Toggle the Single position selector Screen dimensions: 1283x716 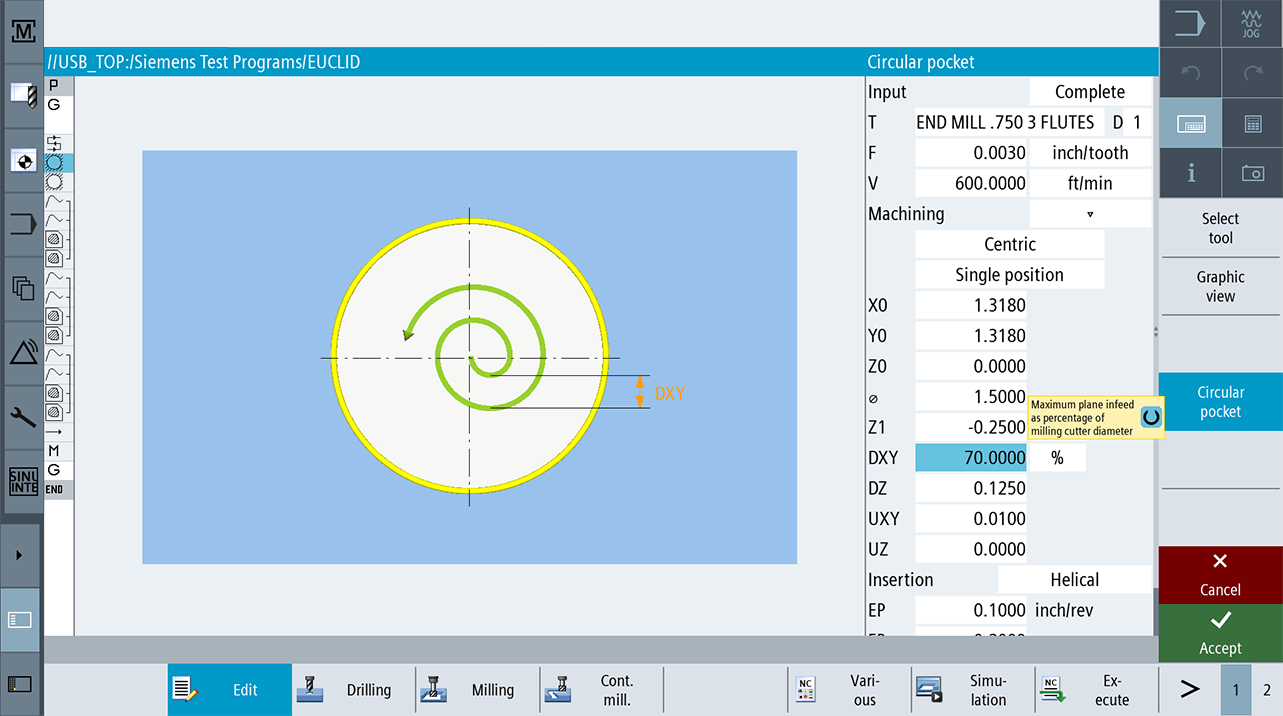[x=1010, y=275]
